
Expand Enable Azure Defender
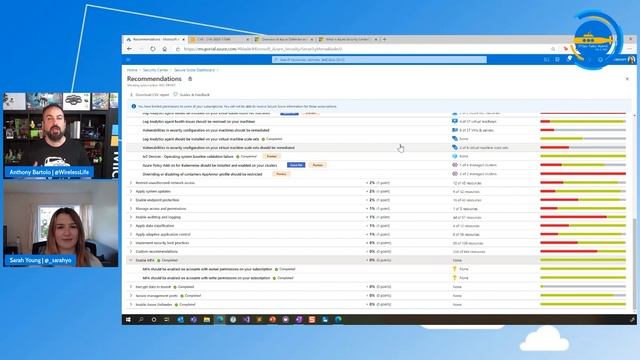pyautogui.click(x=131, y=304)
